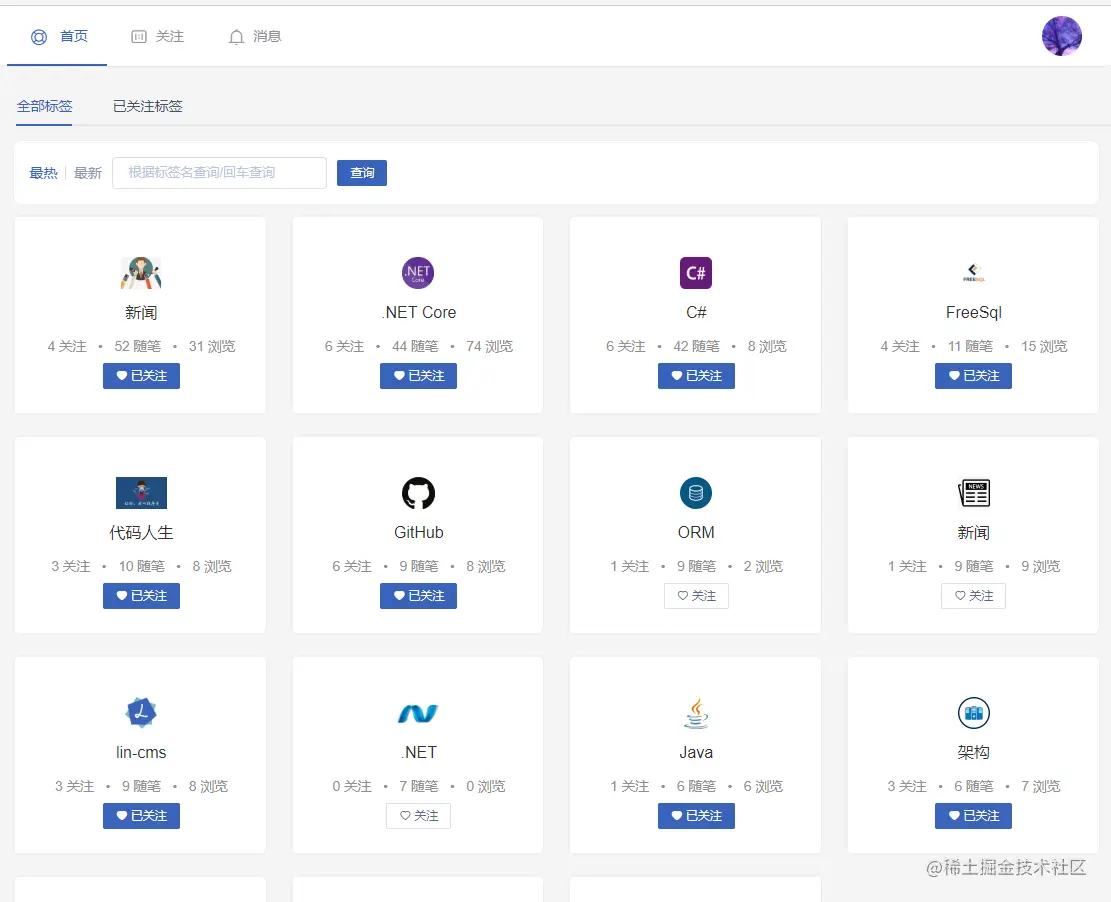Click the lin-cms tag title
1111x902 pixels.
141,752
